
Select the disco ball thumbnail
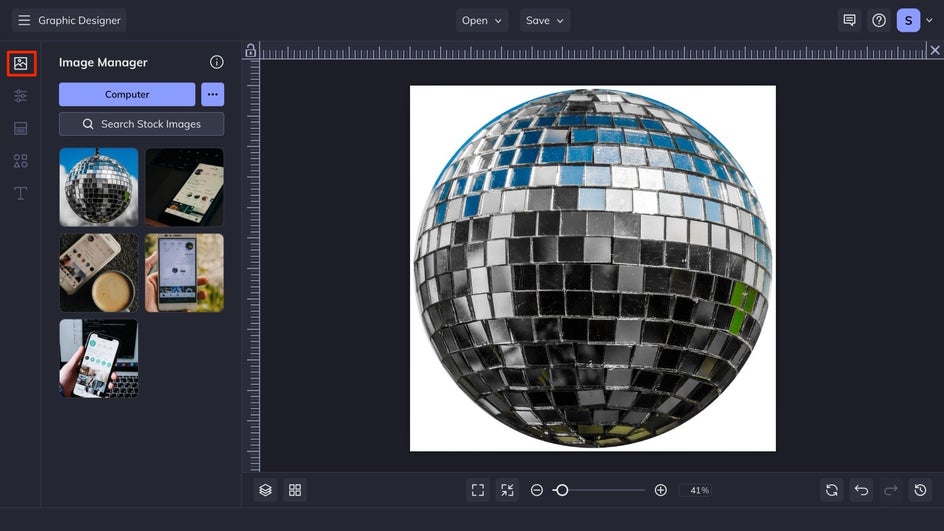click(x=99, y=187)
